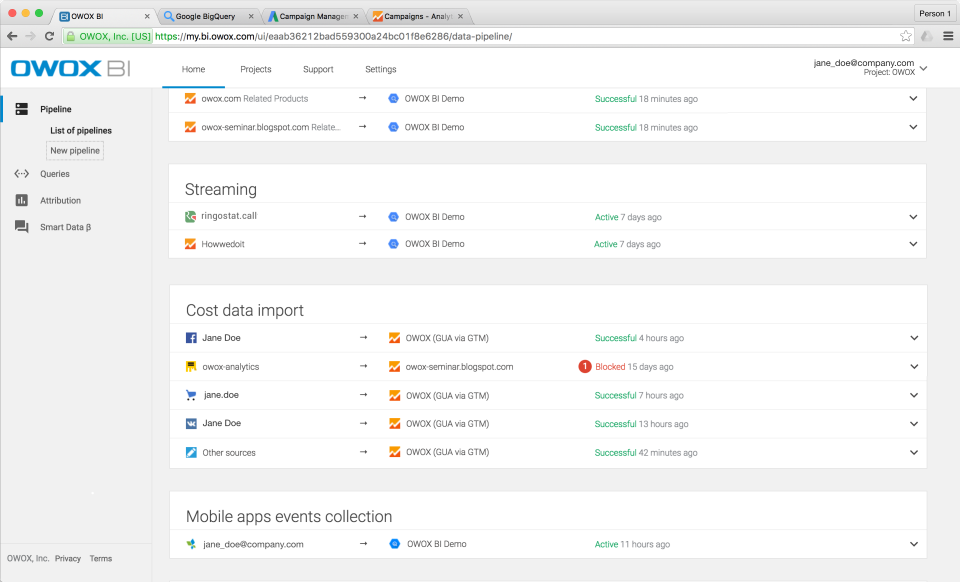Image resolution: width=960 pixels, height=582 pixels.
Task: Click the VK icon for Jane Doe
Action: 191,423
